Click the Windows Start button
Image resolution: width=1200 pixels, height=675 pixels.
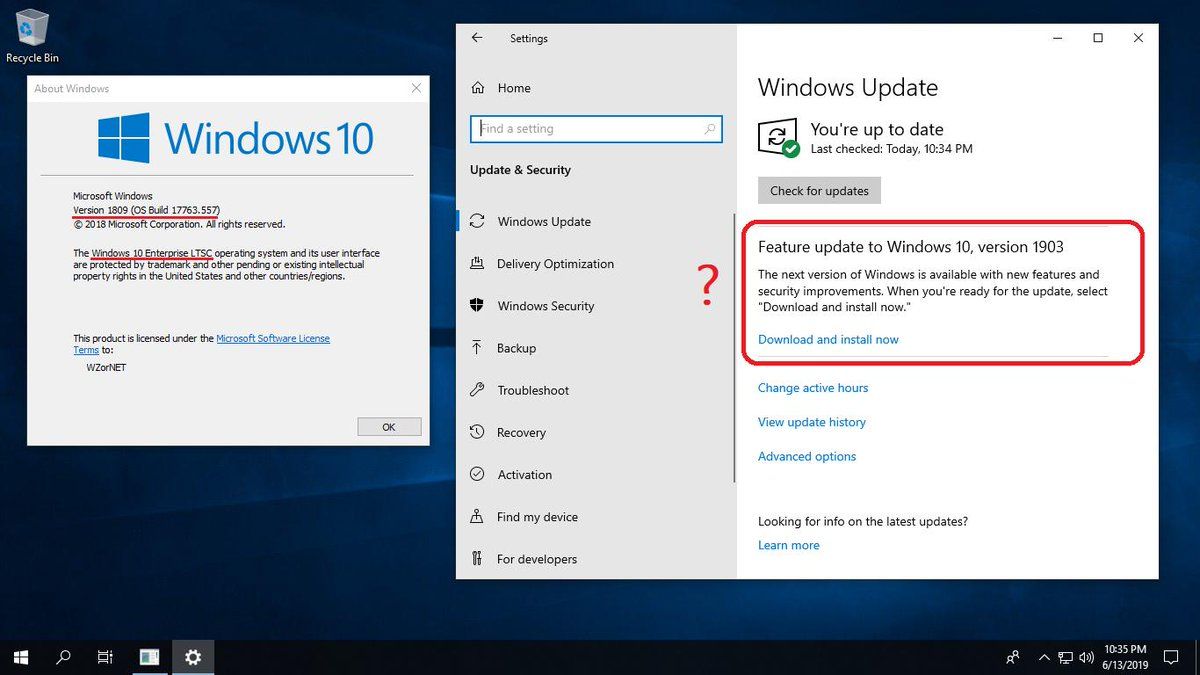(x=22, y=657)
